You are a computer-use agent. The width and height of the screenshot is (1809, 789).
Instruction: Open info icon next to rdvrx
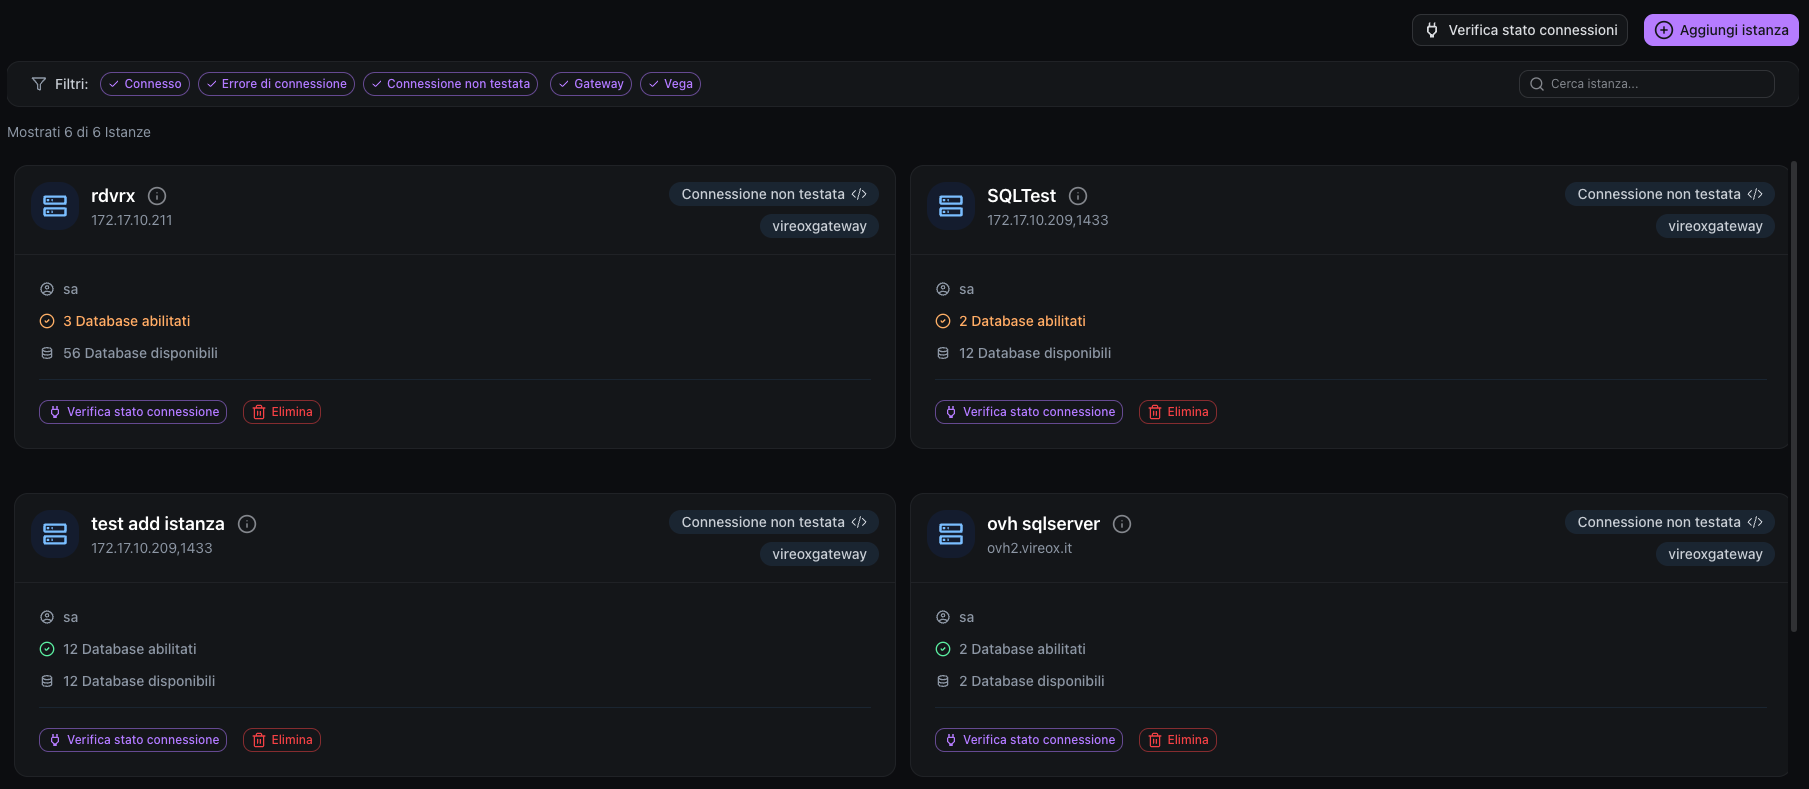click(157, 196)
